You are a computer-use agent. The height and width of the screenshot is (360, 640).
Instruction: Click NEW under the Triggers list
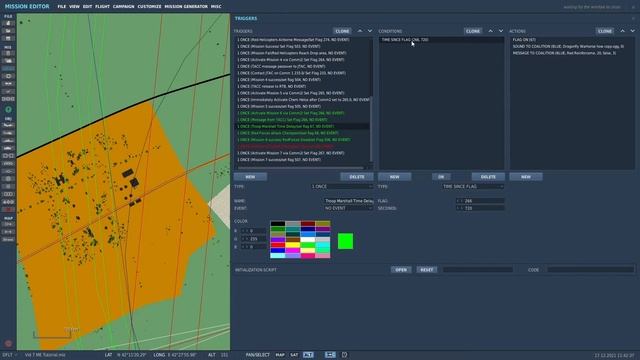tap(250, 177)
